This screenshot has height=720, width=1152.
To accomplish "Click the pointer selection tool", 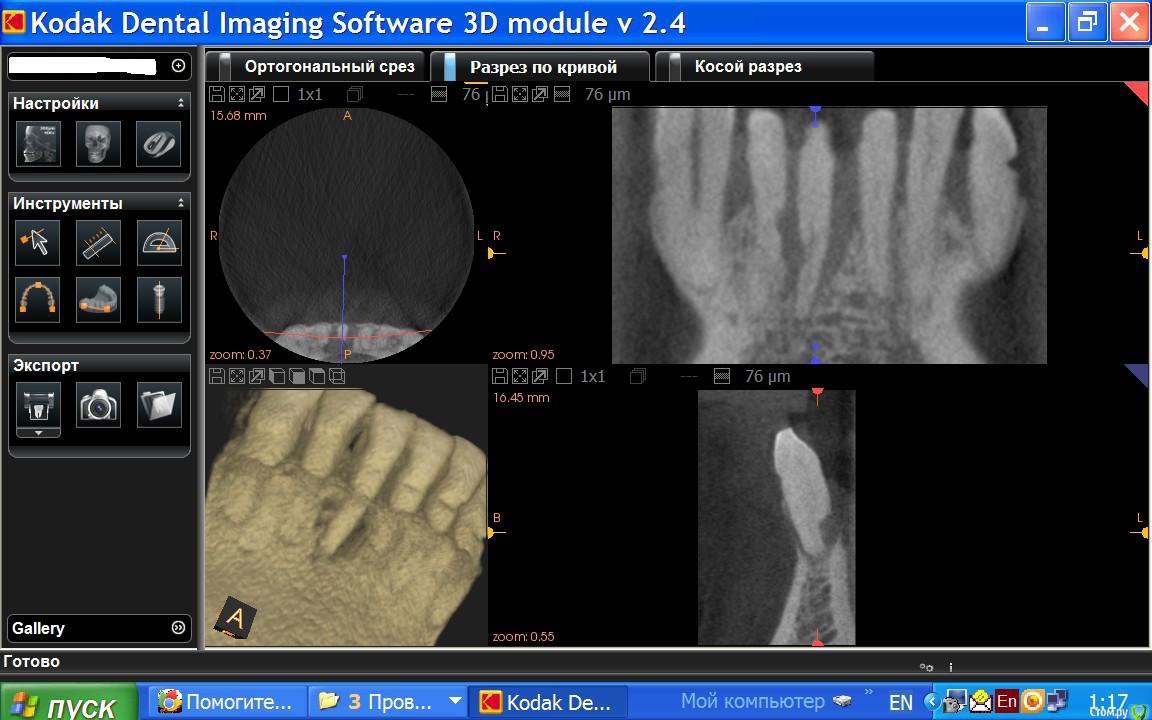I will [x=38, y=243].
